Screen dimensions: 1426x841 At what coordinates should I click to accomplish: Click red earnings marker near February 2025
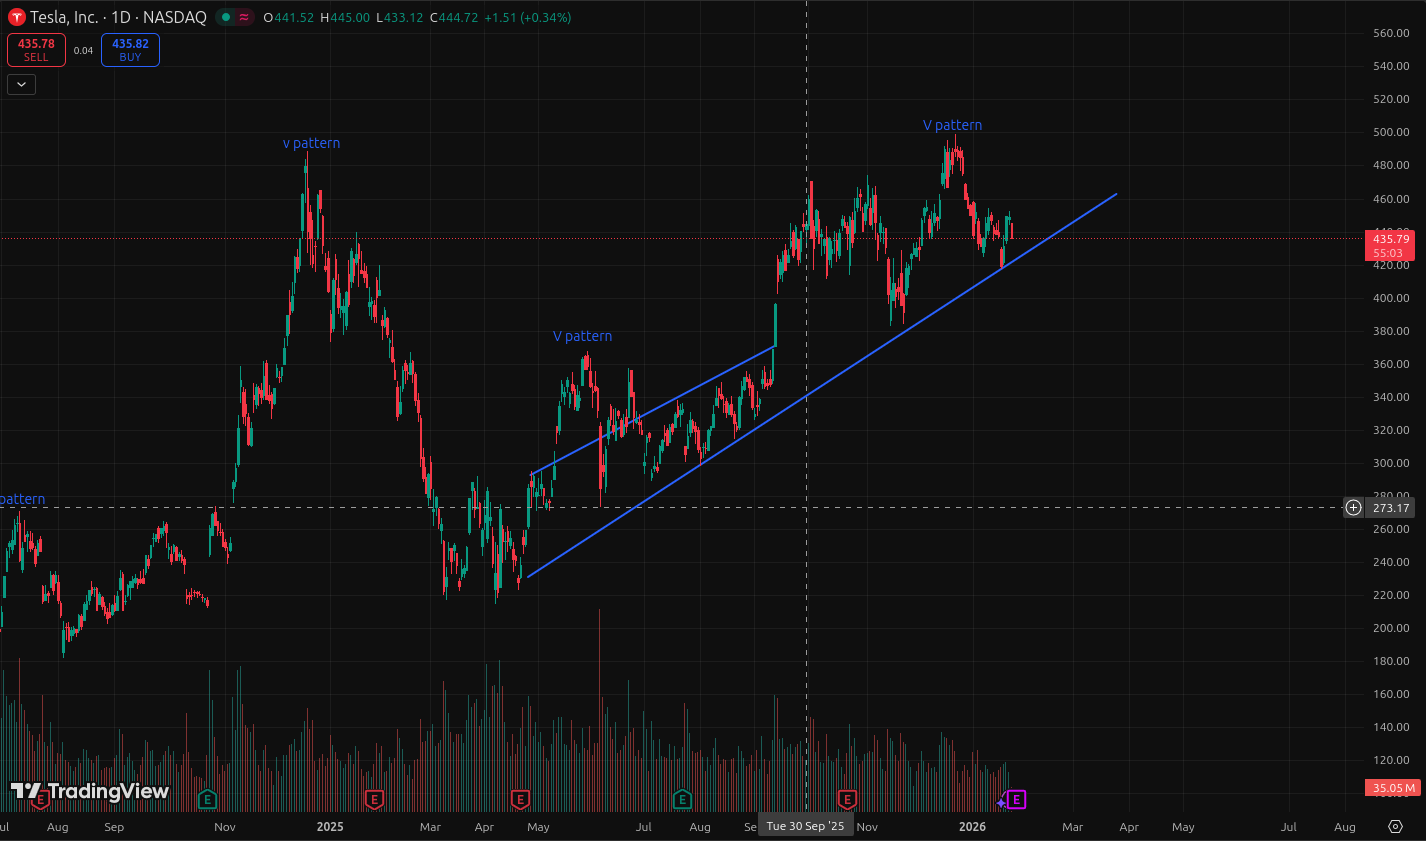click(374, 799)
